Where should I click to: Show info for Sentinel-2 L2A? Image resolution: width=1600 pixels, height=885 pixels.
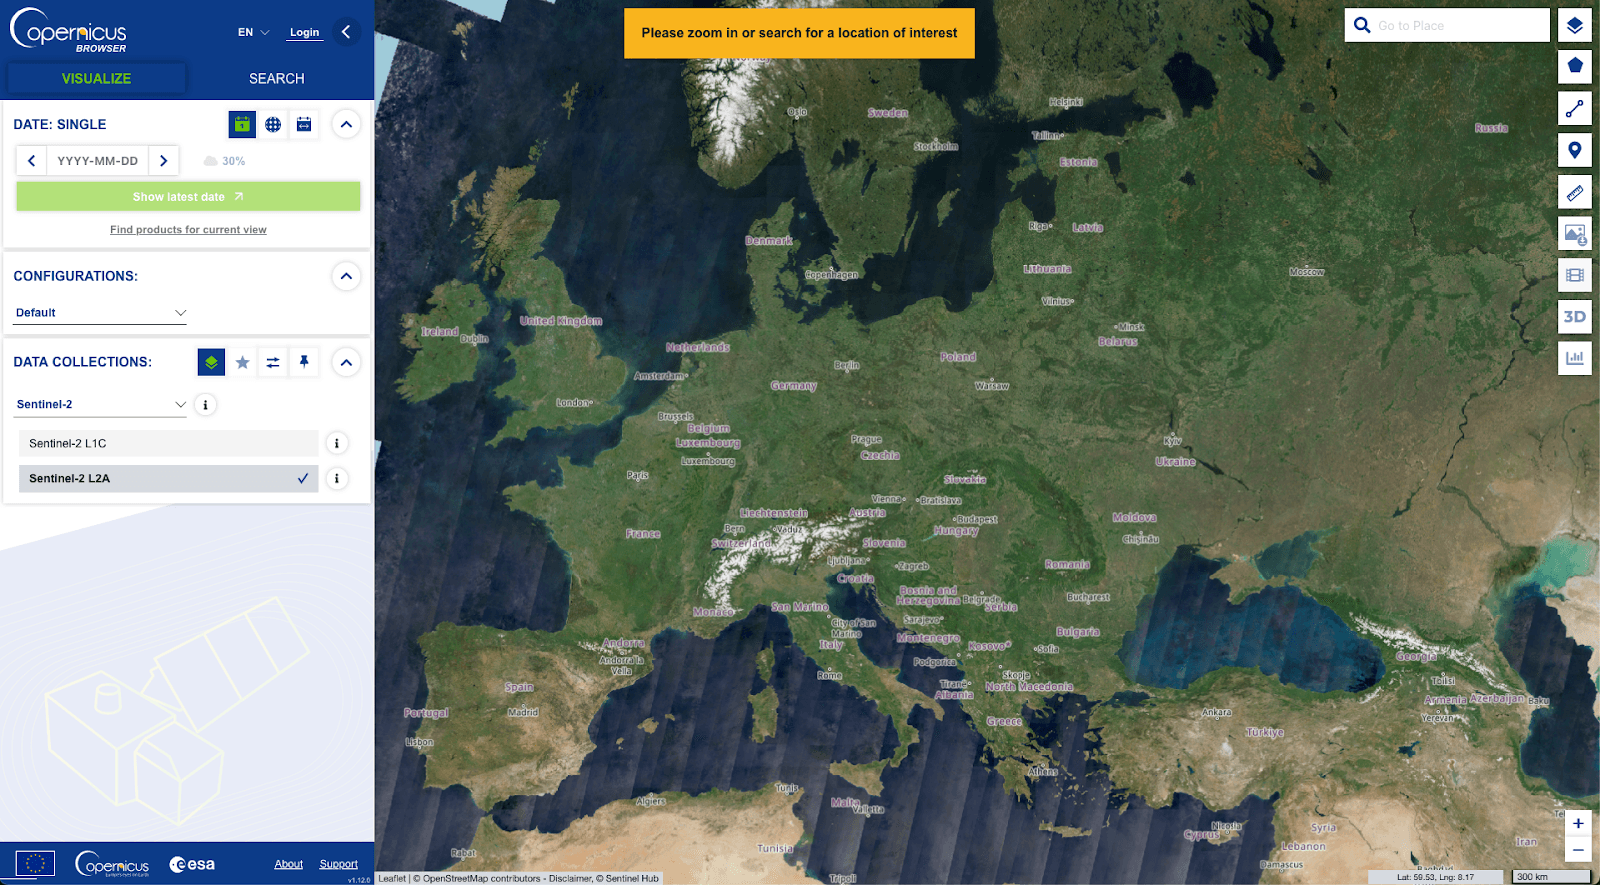pos(337,478)
